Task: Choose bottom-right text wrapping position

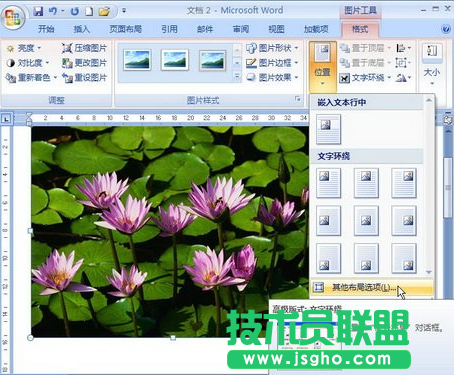Action: coord(404,258)
